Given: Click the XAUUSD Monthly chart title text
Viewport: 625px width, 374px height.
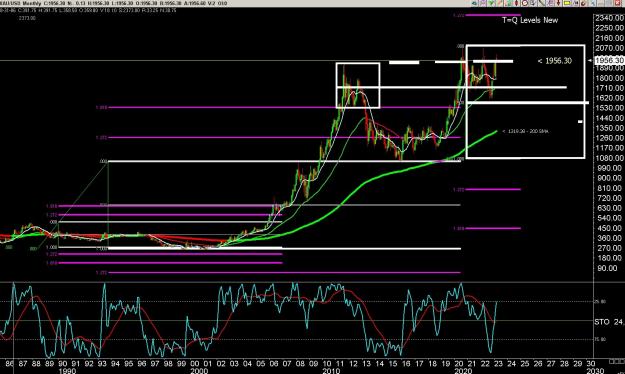Looking at the screenshot, I should [20, 3].
